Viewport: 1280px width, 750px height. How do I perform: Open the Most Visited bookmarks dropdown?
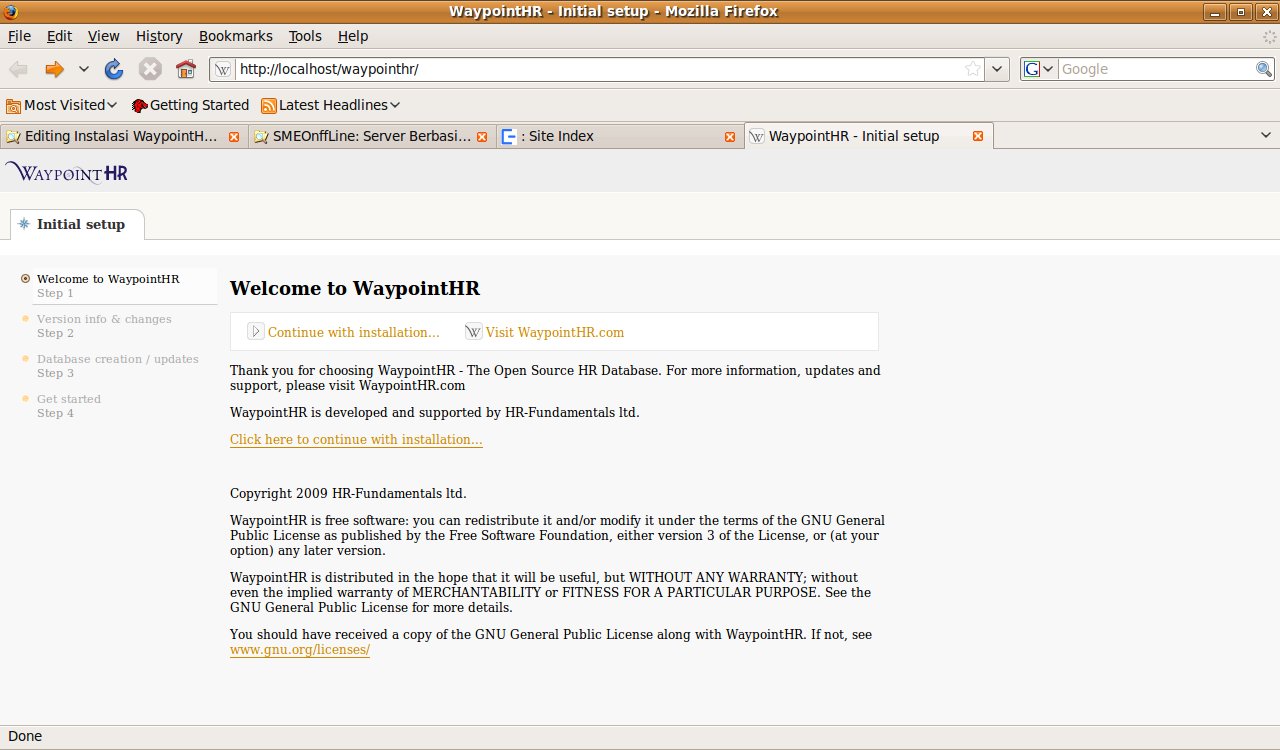[62, 105]
